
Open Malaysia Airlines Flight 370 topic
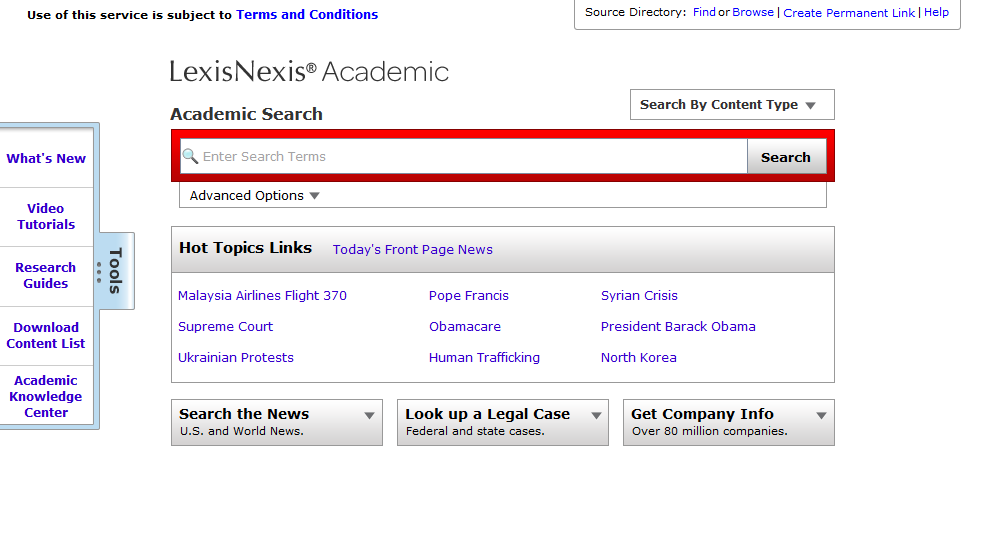pyautogui.click(x=262, y=296)
